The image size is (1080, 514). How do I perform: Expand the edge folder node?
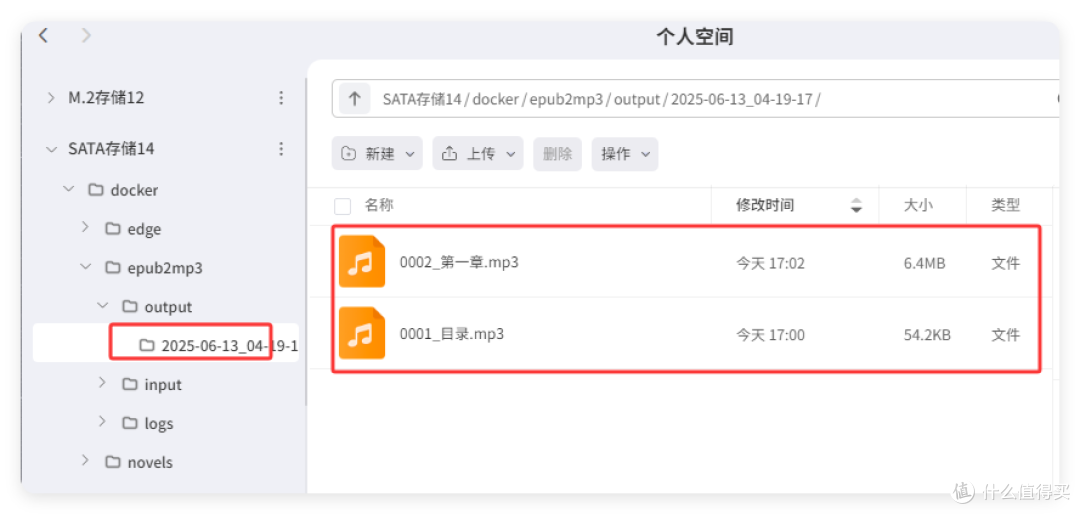pyautogui.click(x=85, y=227)
